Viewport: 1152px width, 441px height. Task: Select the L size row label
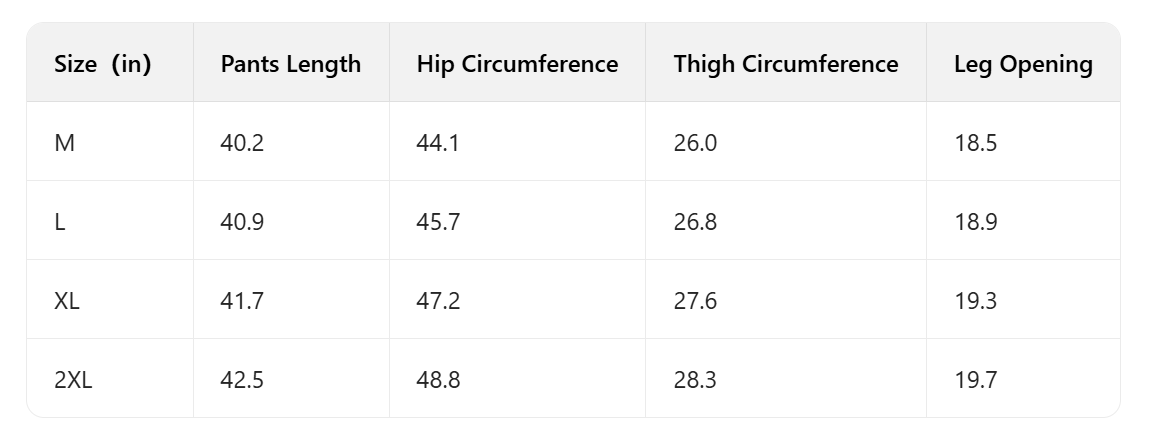point(60,222)
